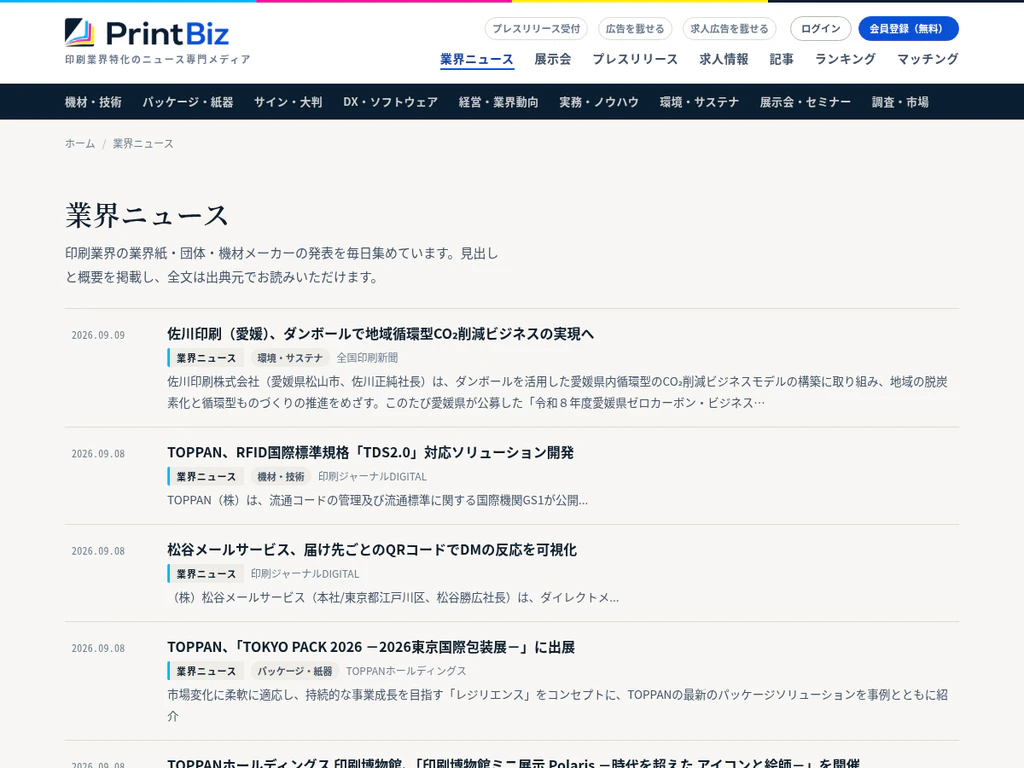The height and width of the screenshot is (768, 1024).
Task: Open プレスリリース受付 button
Action: tap(536, 29)
